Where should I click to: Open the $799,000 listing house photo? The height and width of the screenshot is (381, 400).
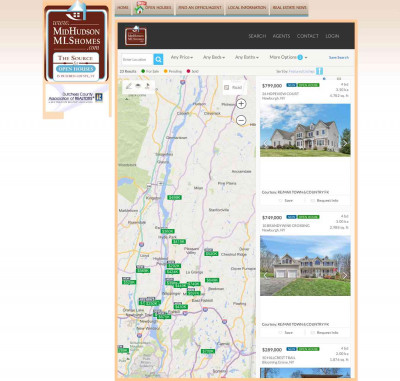point(305,130)
